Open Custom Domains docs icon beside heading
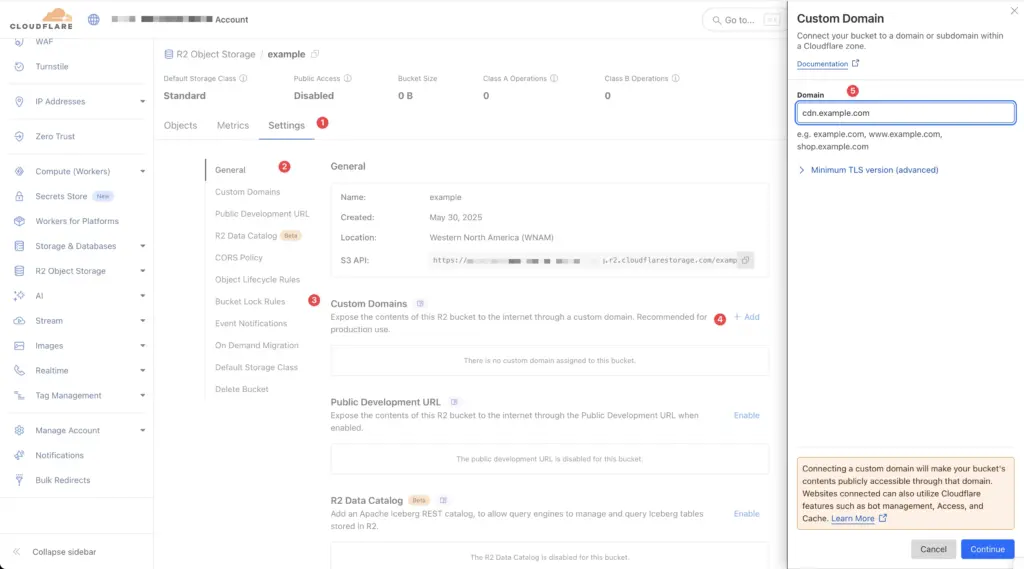 [x=420, y=304]
